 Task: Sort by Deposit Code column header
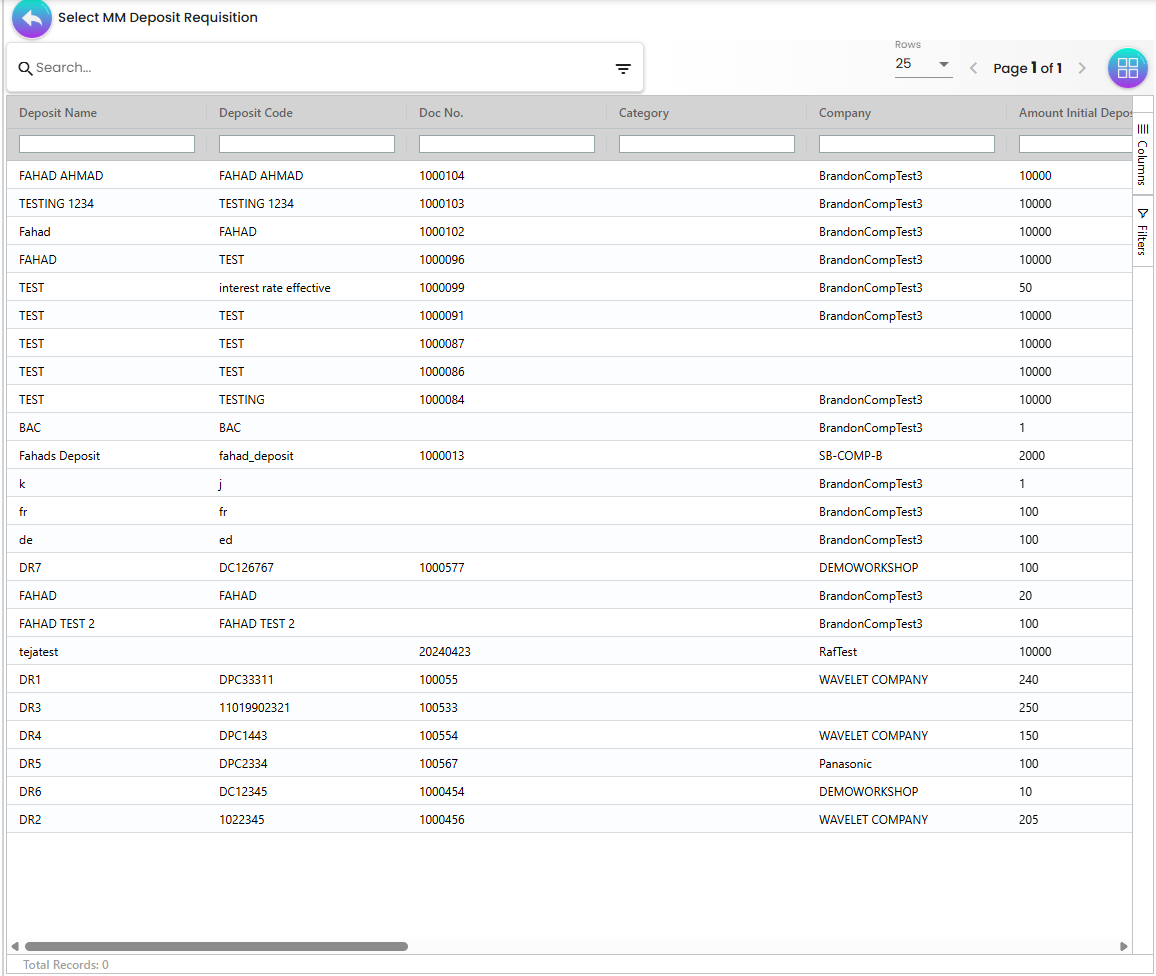(x=256, y=113)
